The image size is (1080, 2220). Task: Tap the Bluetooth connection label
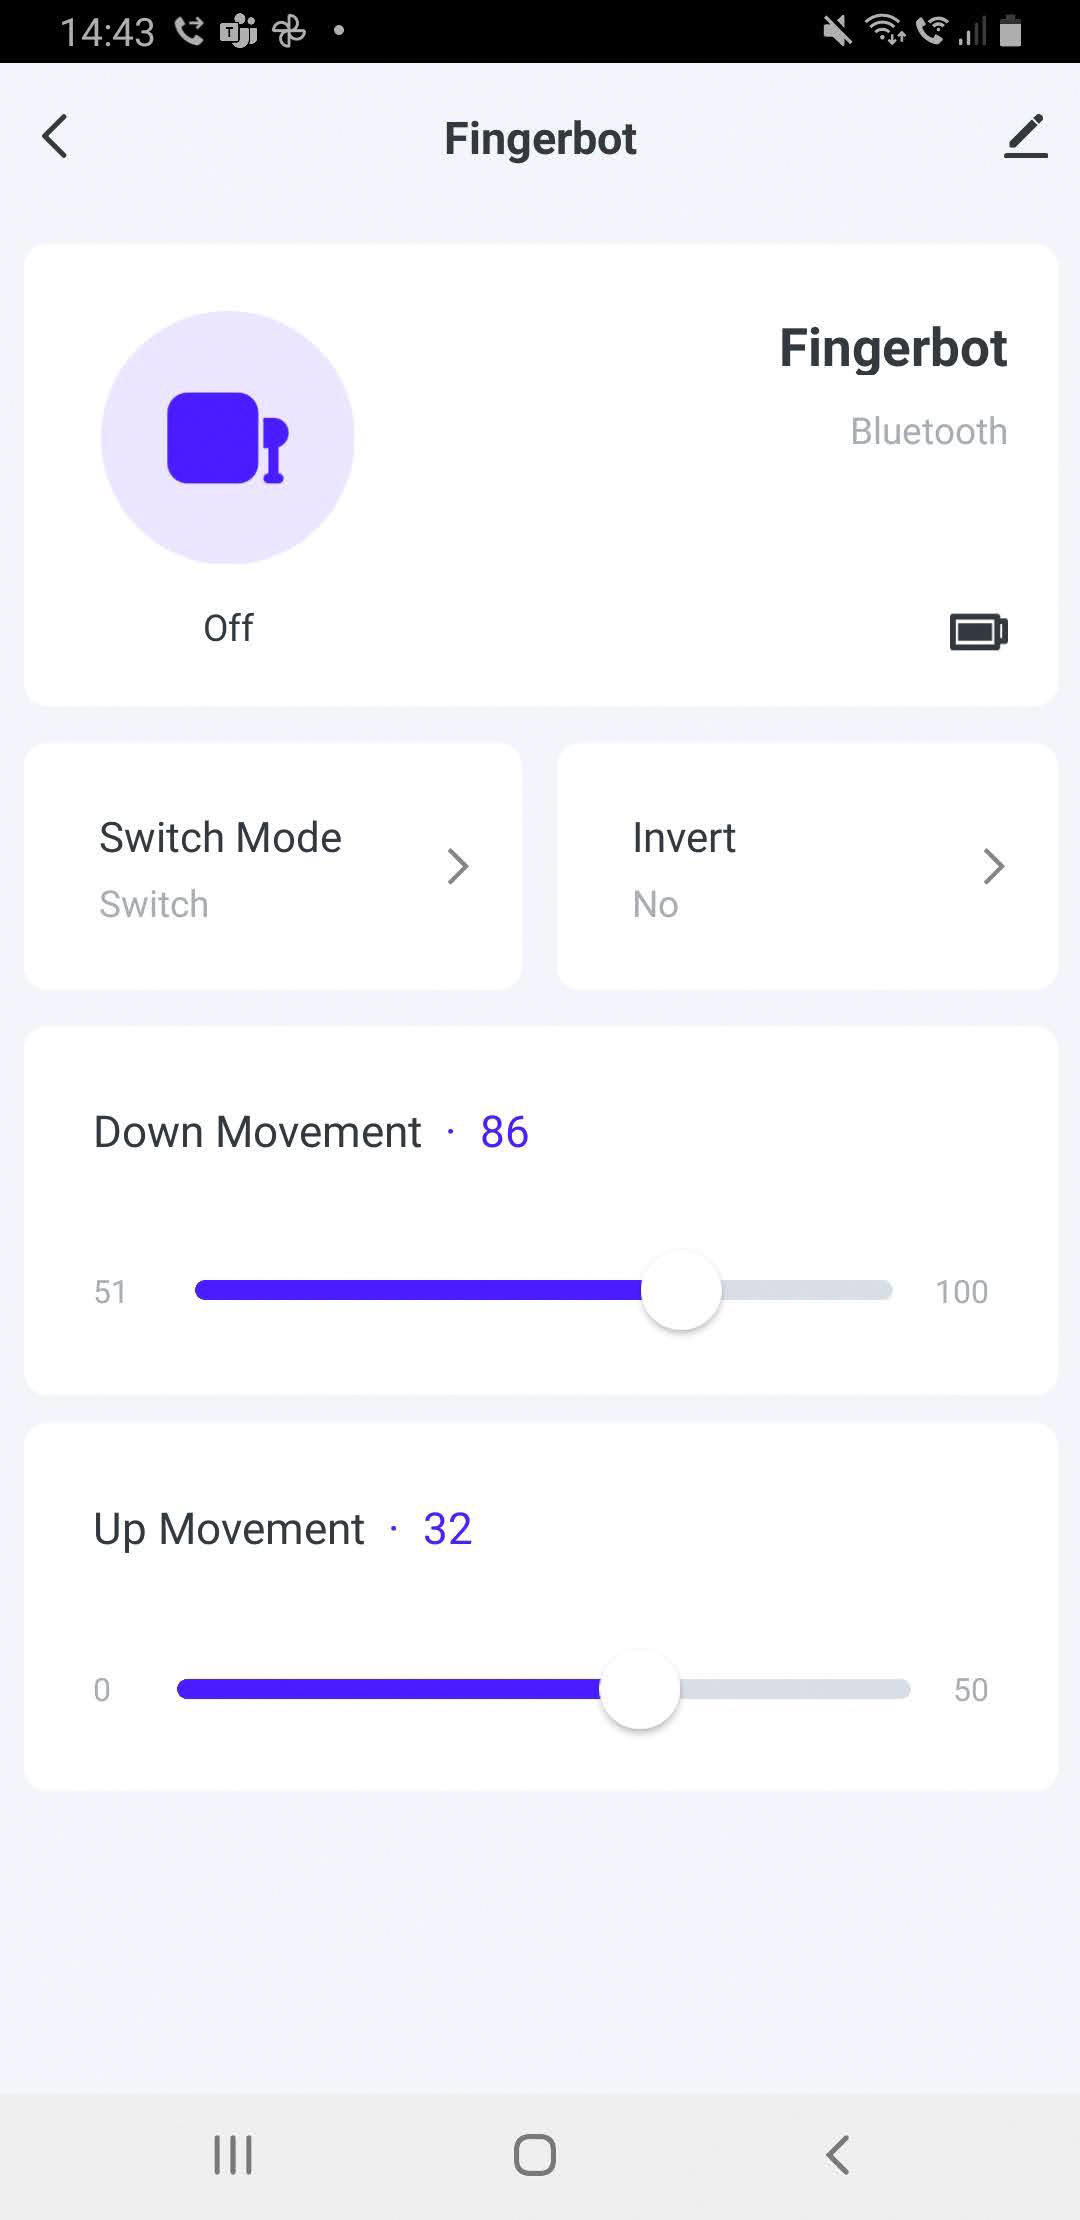click(x=928, y=431)
